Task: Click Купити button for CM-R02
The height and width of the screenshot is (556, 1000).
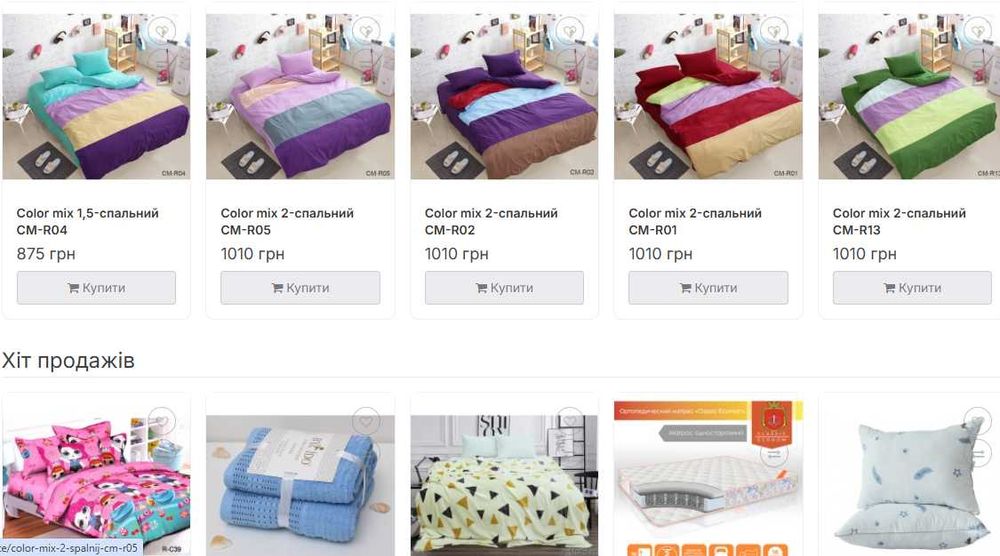Action: coord(504,288)
